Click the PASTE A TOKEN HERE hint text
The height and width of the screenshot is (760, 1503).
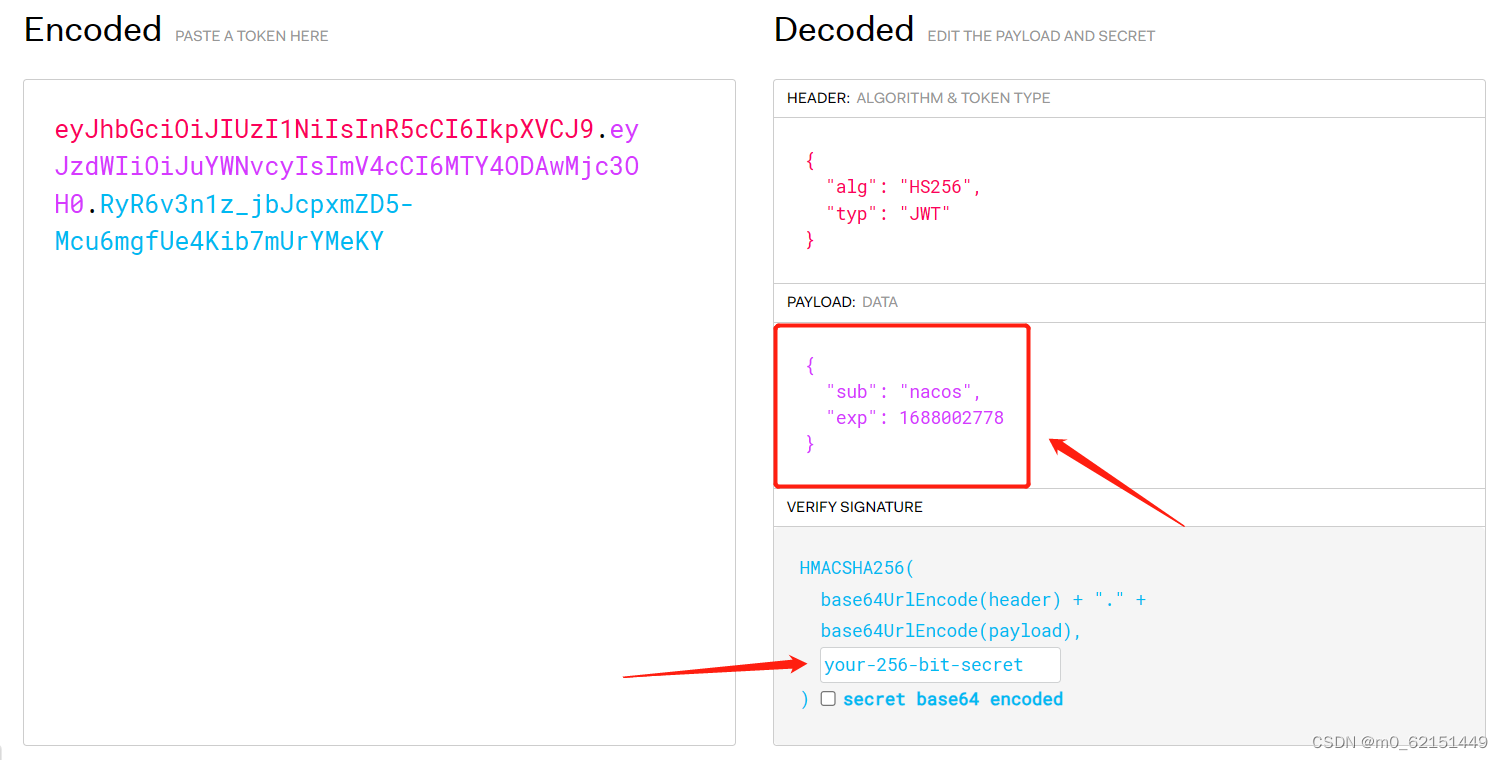(x=251, y=35)
